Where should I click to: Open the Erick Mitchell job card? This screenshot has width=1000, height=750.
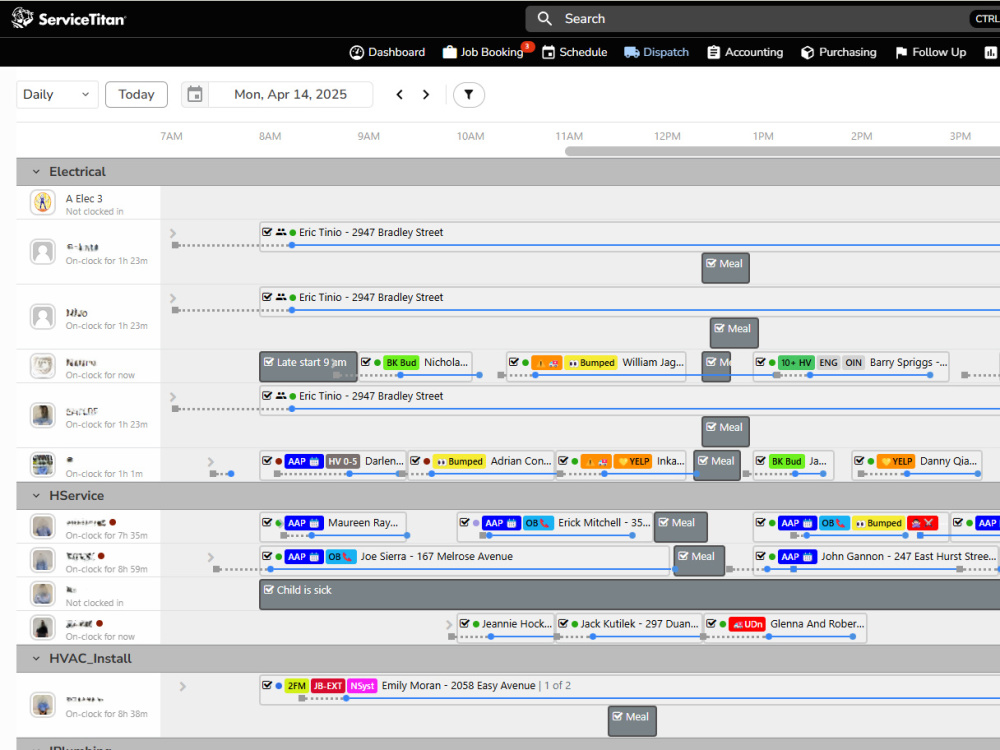tap(554, 528)
